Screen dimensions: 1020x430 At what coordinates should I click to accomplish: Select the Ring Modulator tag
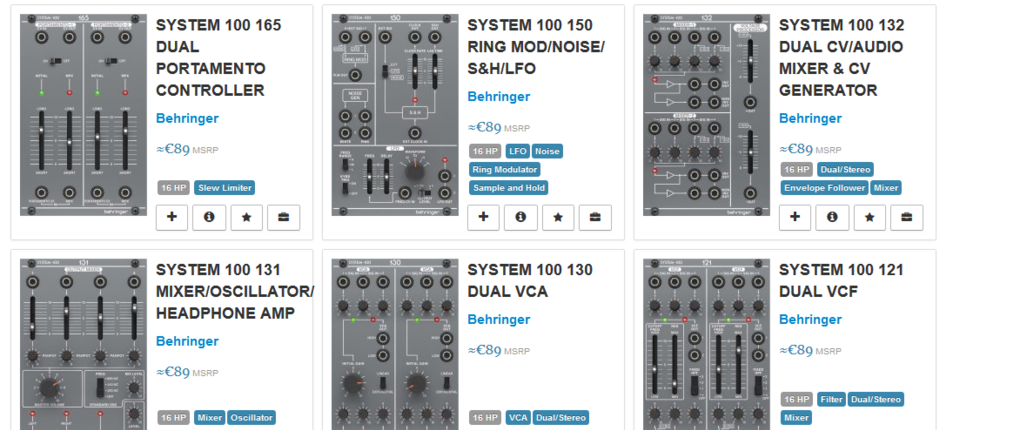(505, 170)
